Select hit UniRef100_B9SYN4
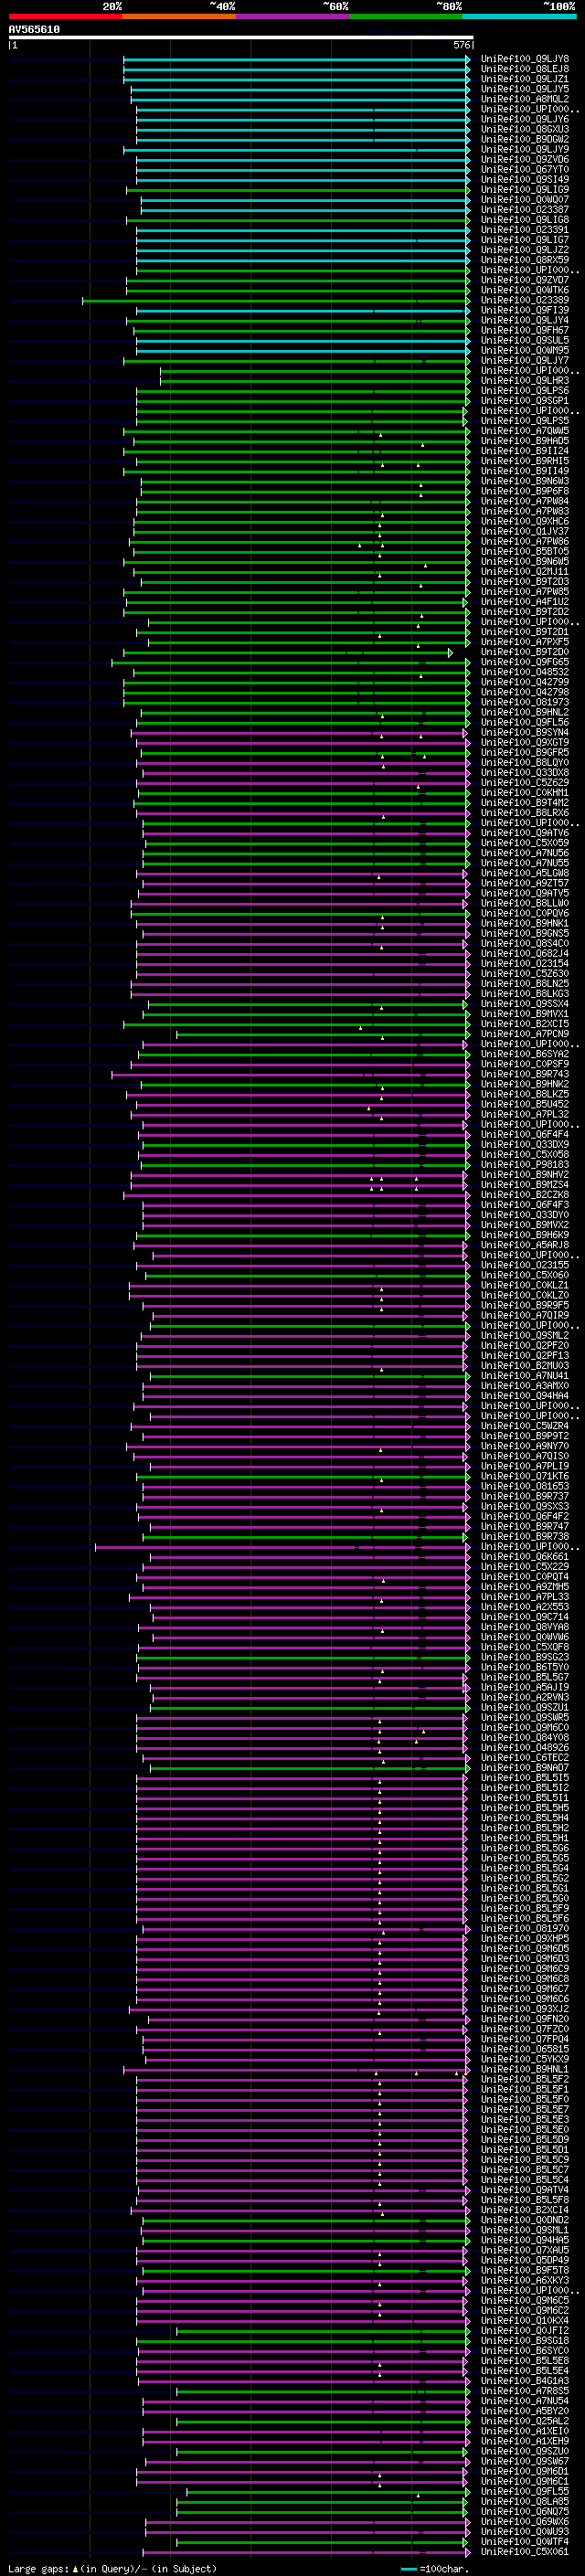The height and width of the screenshot is (2576, 585). pyautogui.click(x=524, y=733)
